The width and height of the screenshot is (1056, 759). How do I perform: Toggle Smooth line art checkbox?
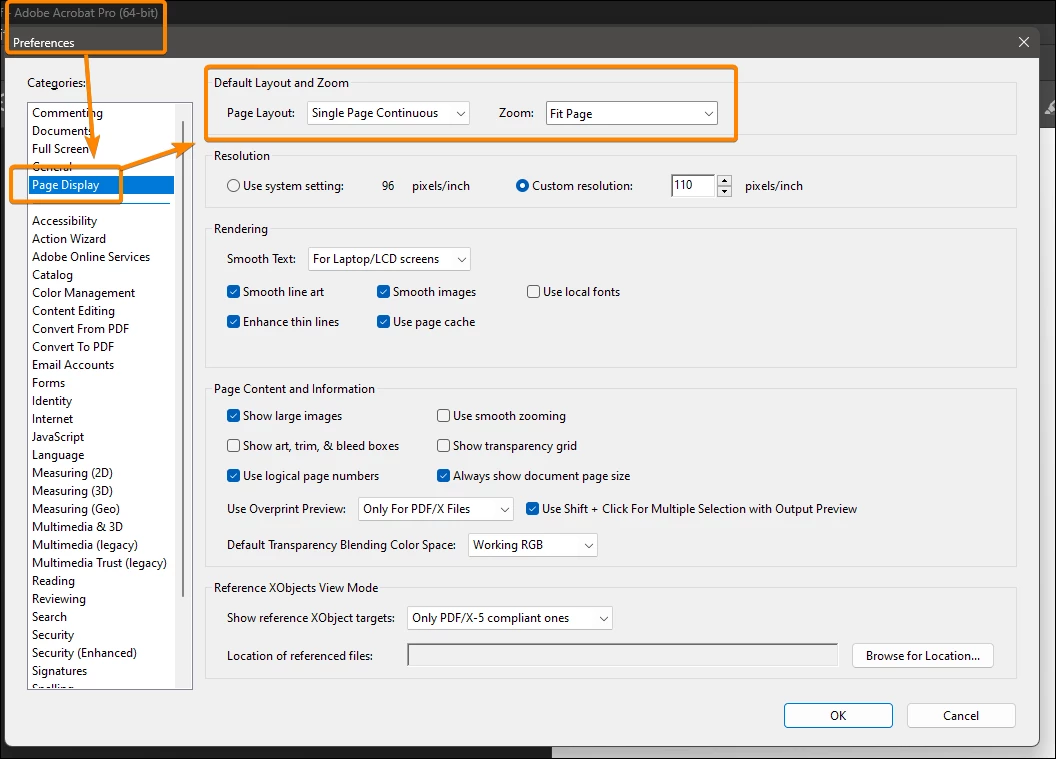[233, 292]
